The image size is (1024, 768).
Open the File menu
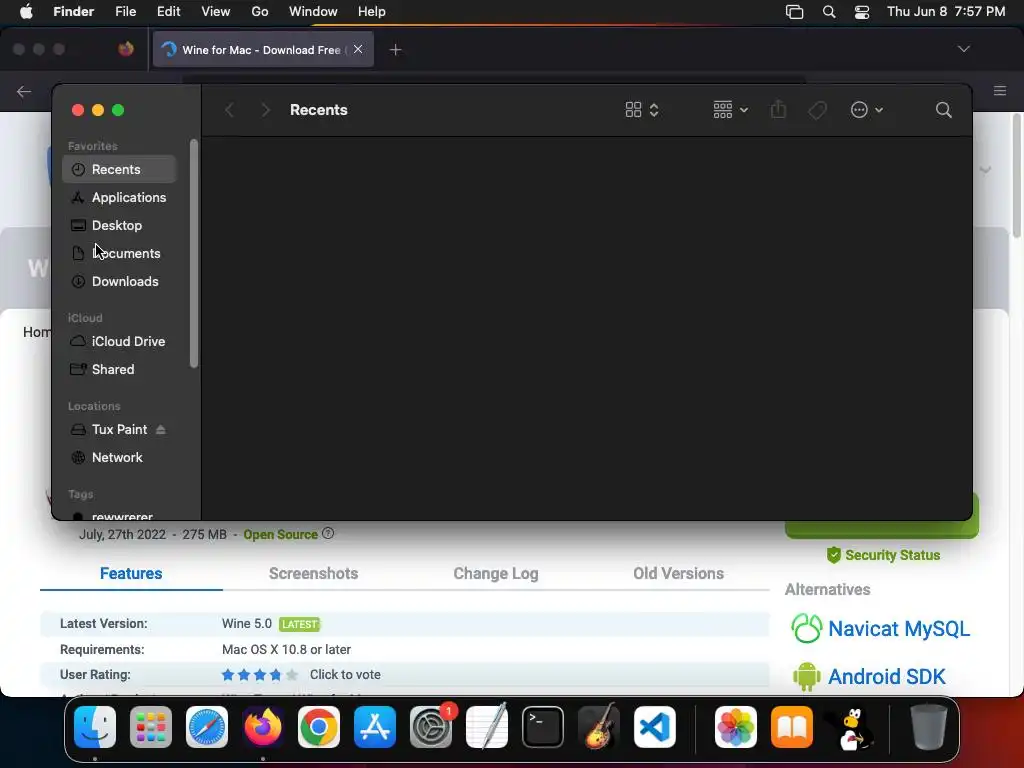(x=125, y=12)
